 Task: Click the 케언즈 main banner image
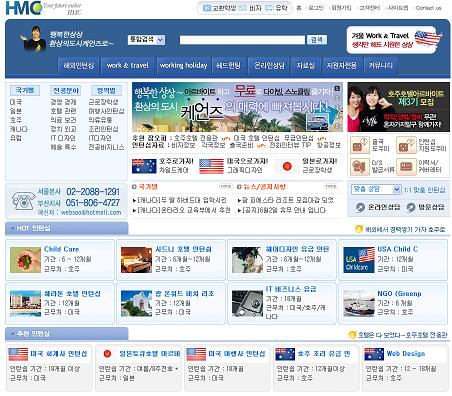click(x=237, y=107)
